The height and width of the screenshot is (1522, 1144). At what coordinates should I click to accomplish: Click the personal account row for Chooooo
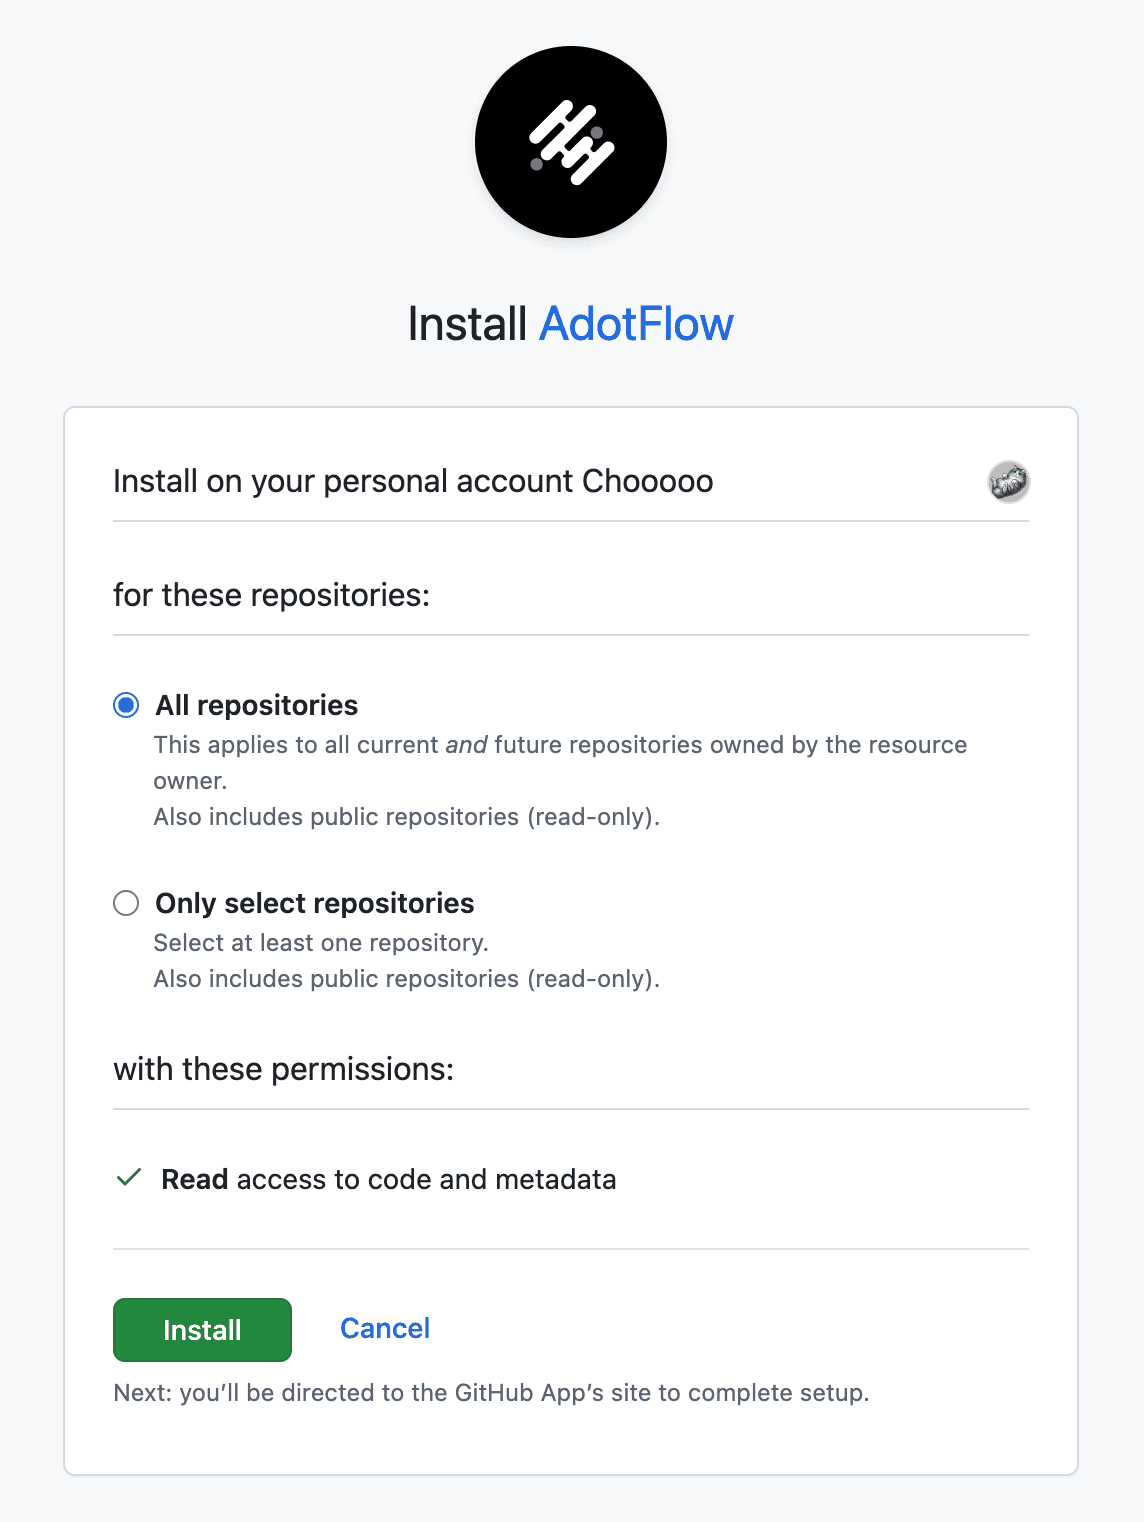coord(413,481)
